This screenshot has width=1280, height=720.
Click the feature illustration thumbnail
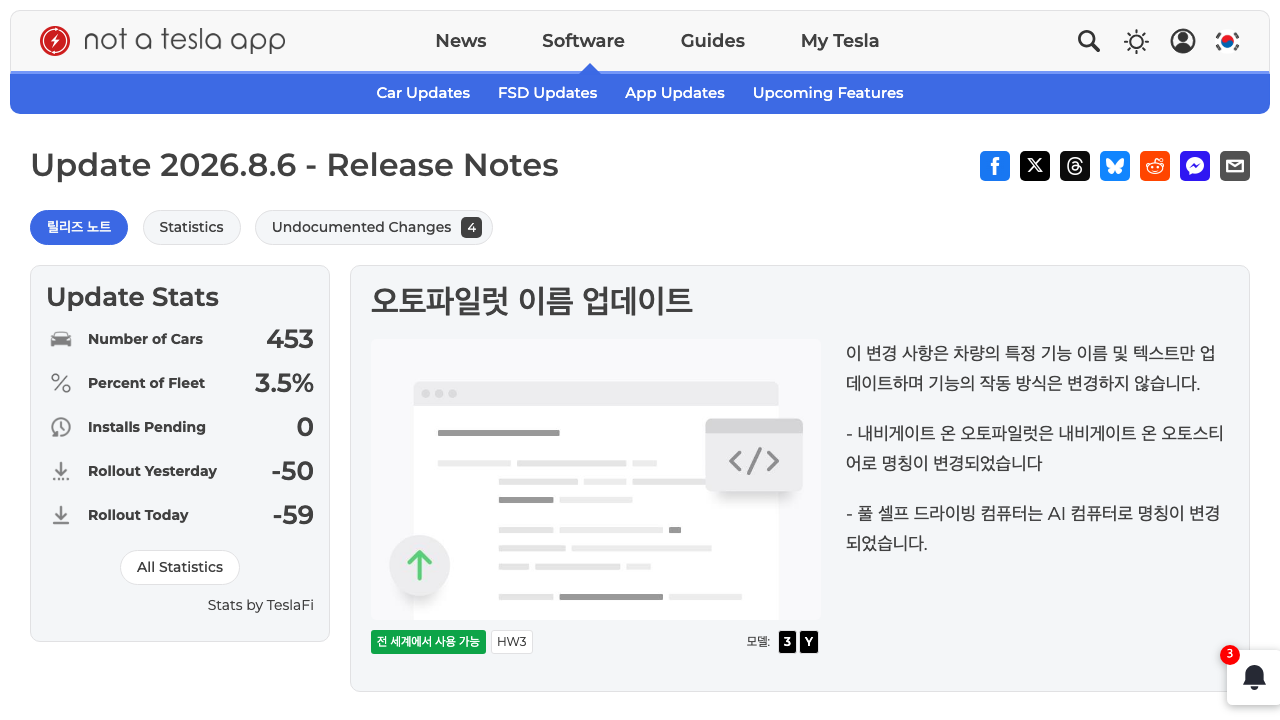(596, 480)
